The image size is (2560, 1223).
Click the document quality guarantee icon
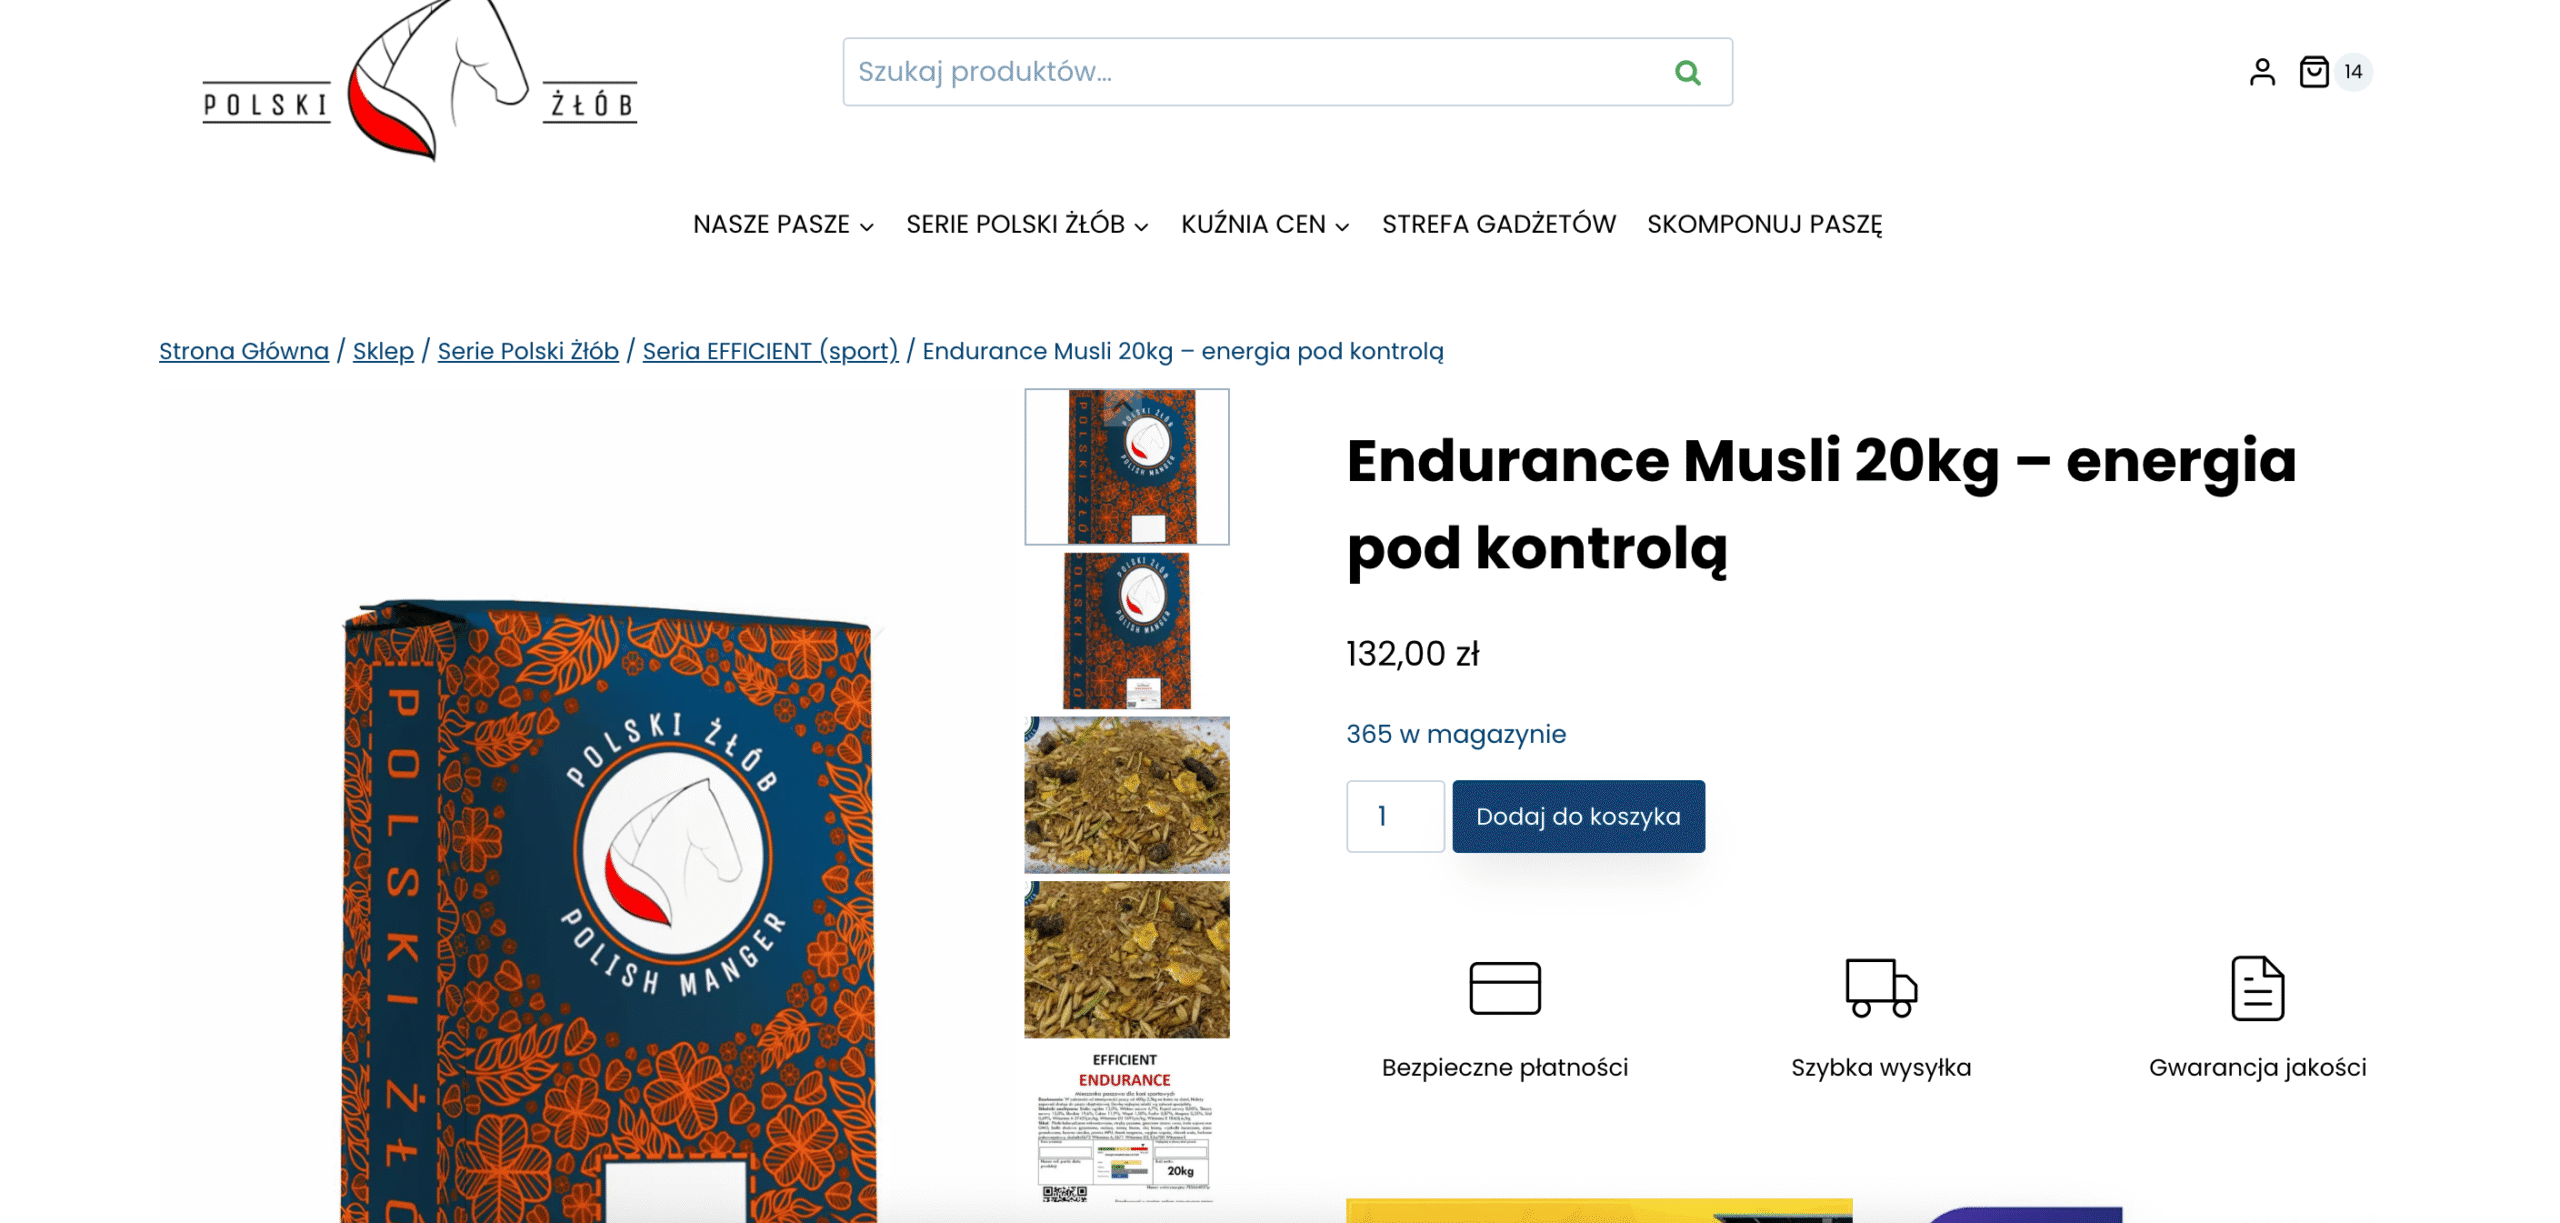pyautogui.click(x=2257, y=988)
